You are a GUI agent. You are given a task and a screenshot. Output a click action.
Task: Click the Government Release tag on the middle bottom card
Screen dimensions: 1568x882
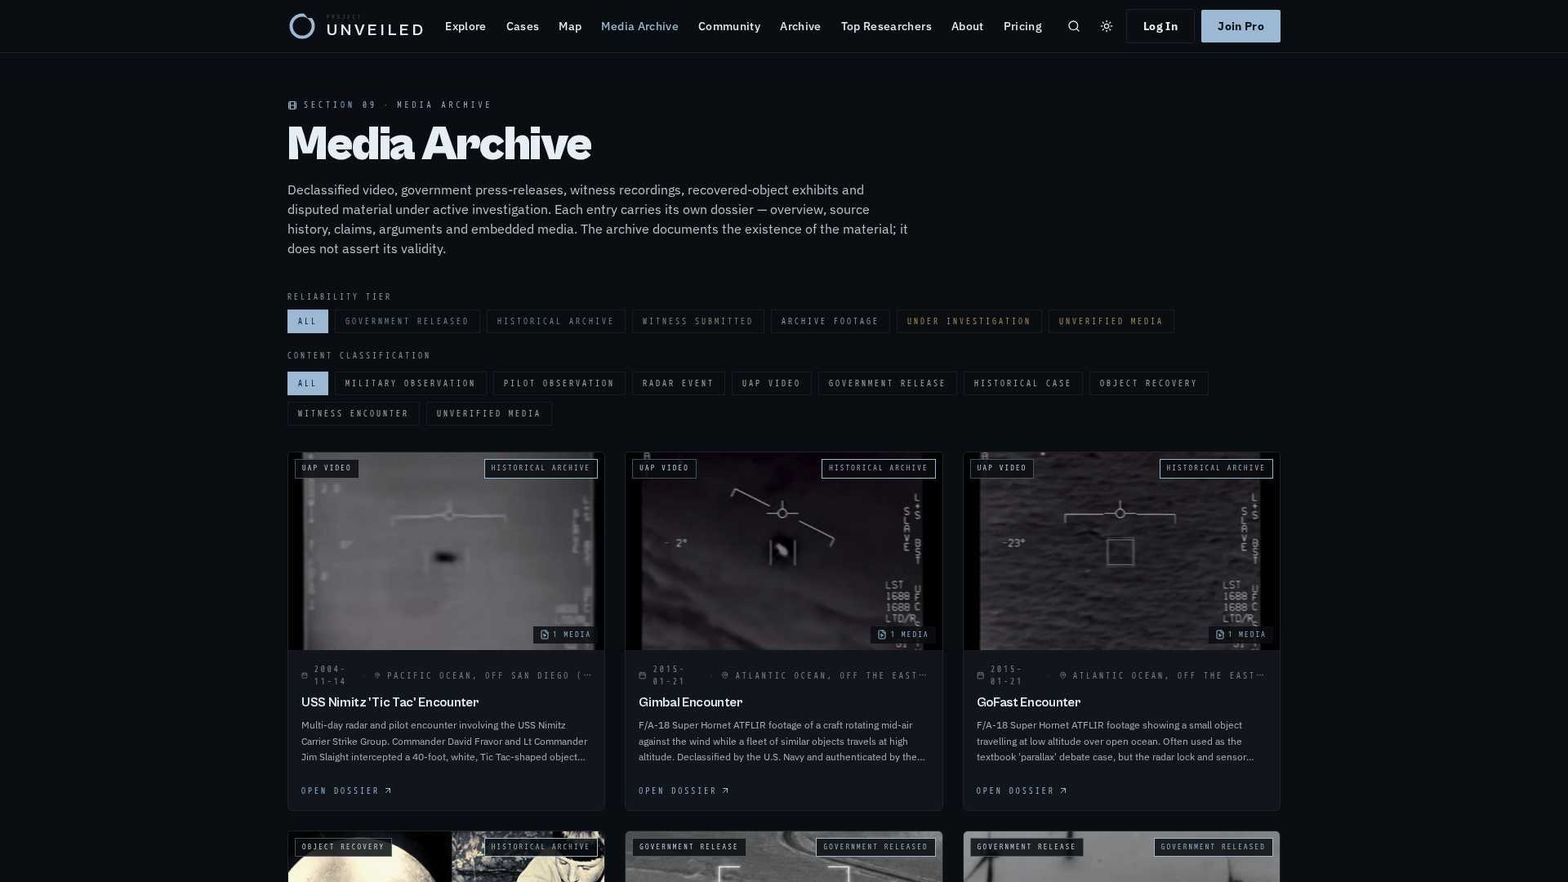[688, 847]
